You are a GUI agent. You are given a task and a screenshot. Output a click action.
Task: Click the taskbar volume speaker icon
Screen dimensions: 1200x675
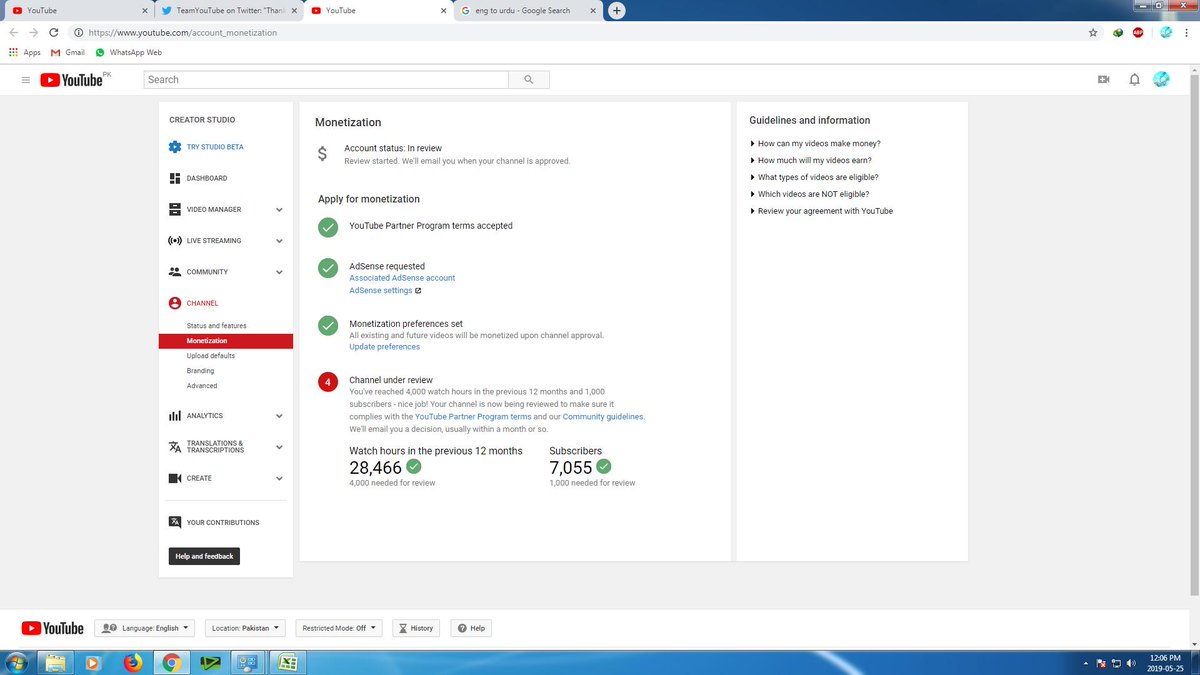click(1131, 663)
